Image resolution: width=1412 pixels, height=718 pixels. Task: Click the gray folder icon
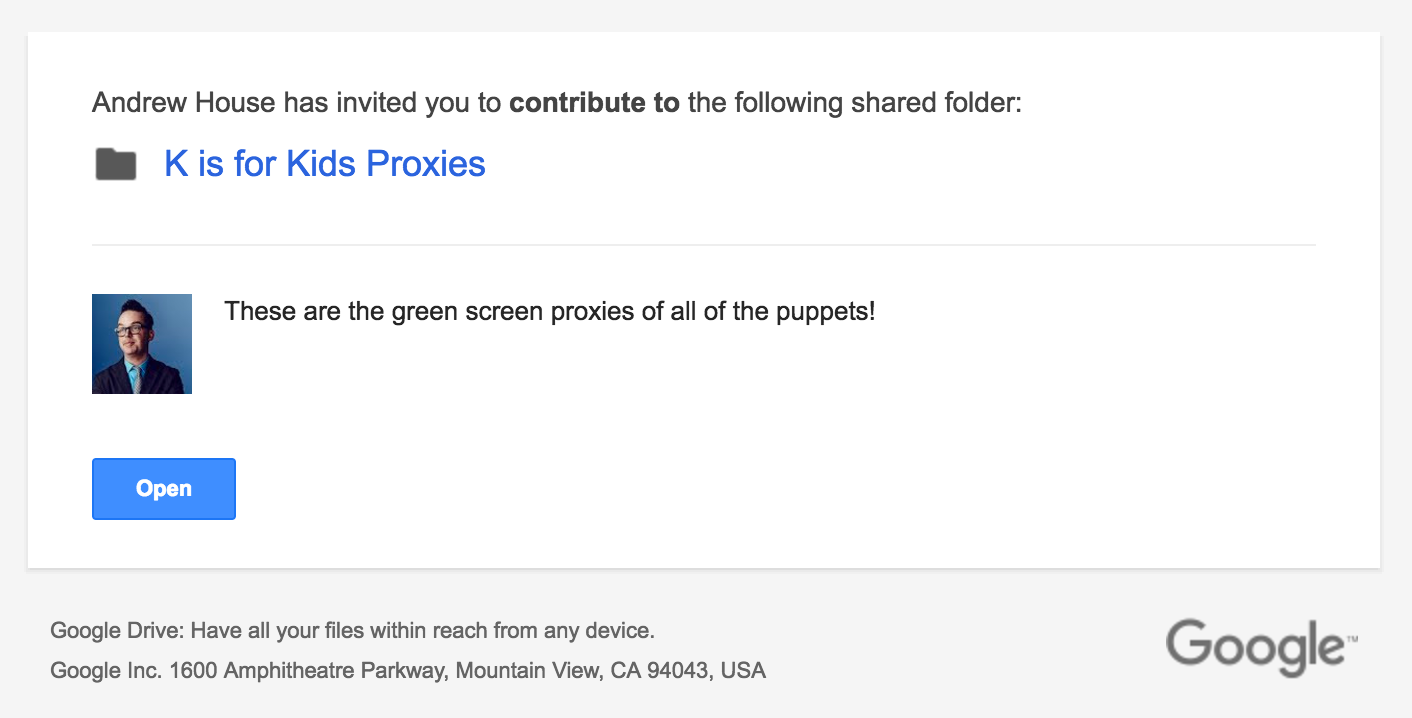pos(116,164)
